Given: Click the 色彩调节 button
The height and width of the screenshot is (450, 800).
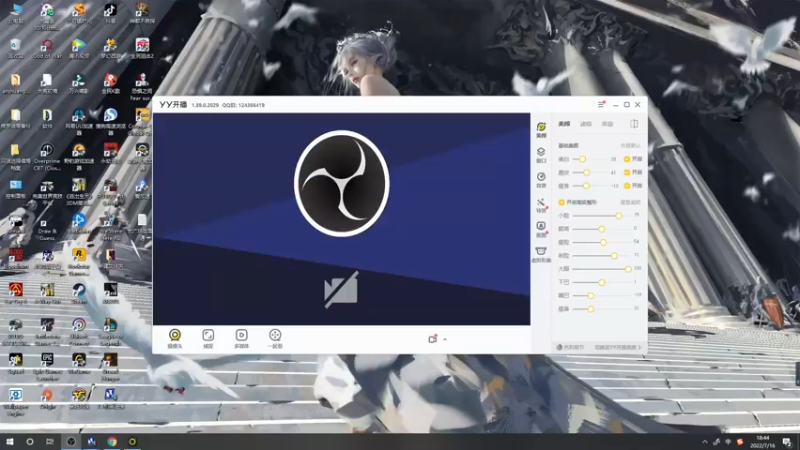Looking at the screenshot, I should (570, 347).
